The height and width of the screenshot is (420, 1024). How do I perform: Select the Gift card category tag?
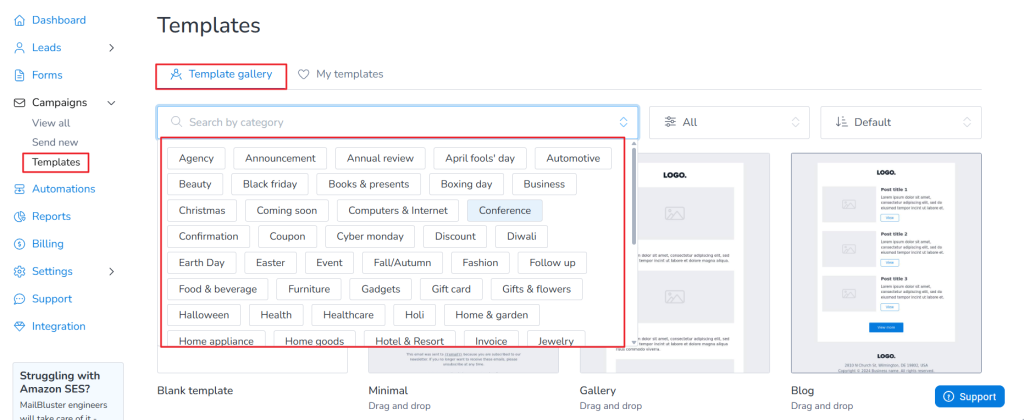point(451,289)
